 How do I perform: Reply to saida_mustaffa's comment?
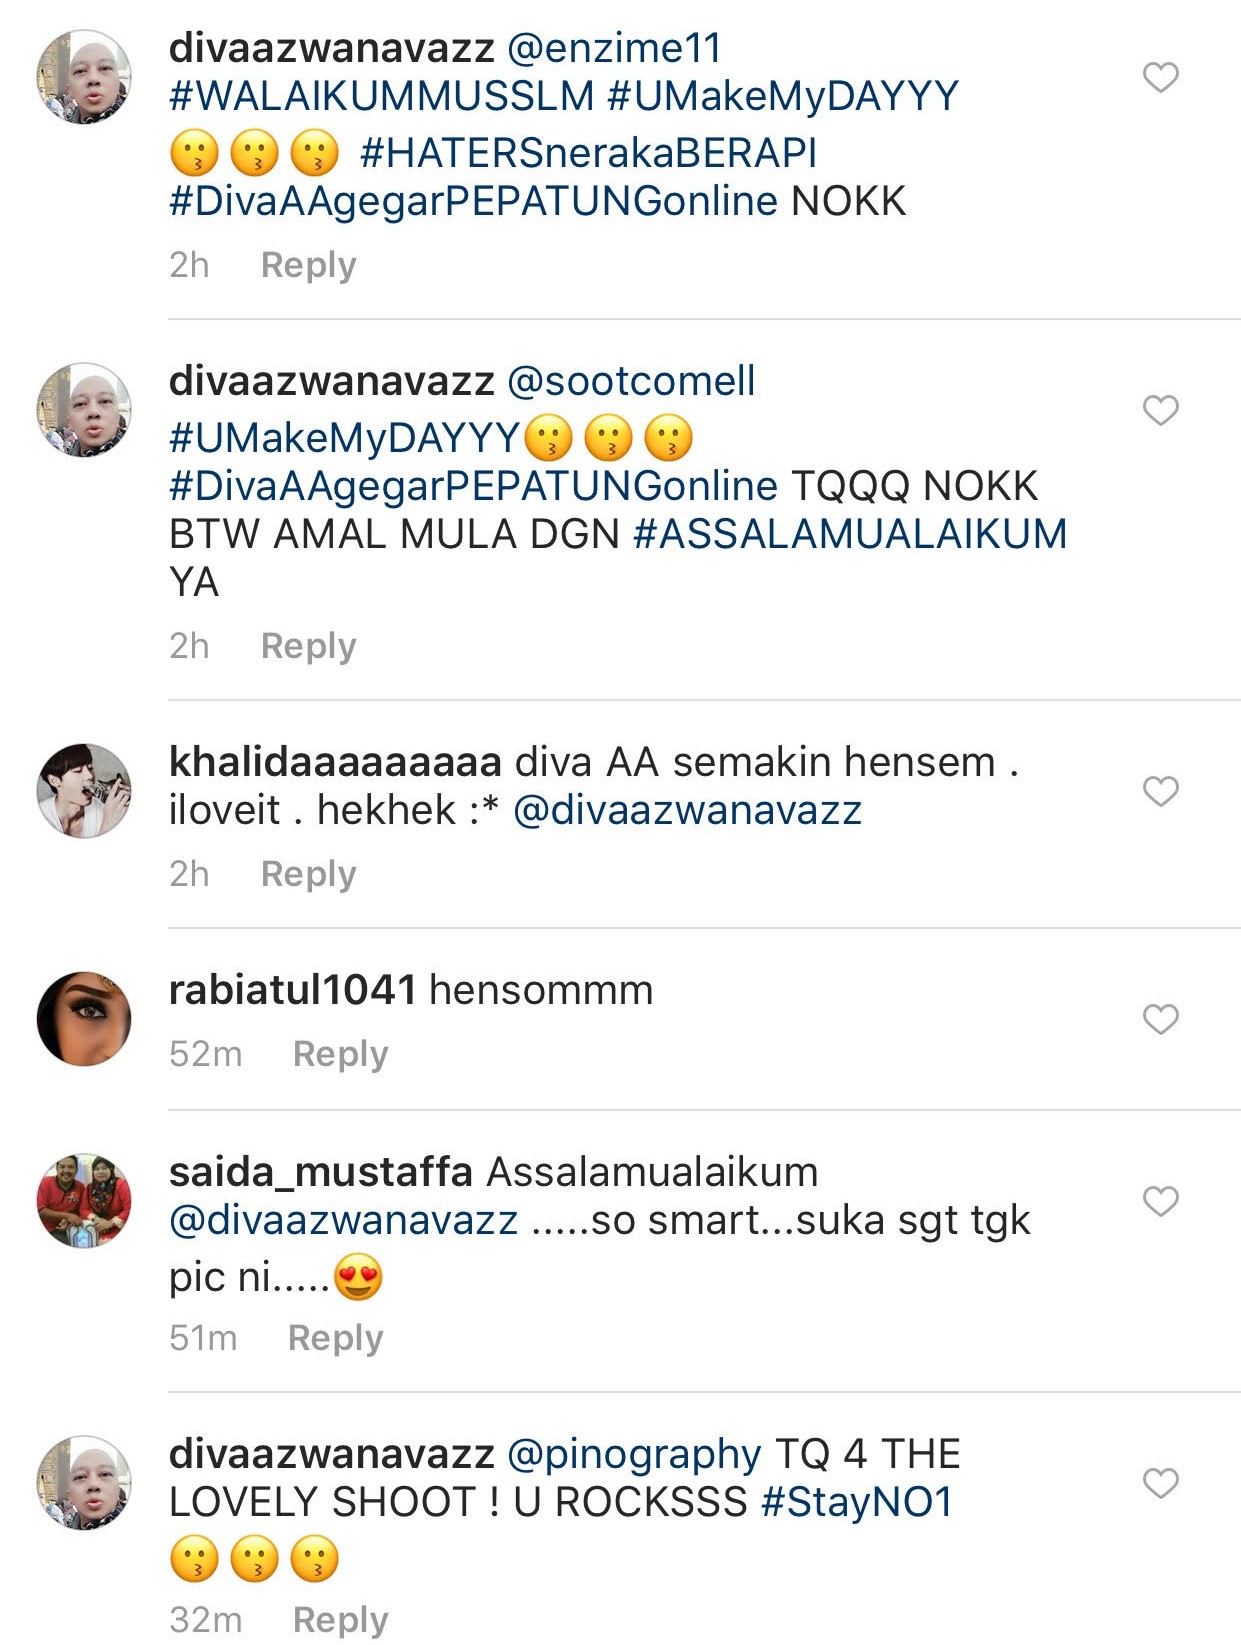click(335, 1339)
